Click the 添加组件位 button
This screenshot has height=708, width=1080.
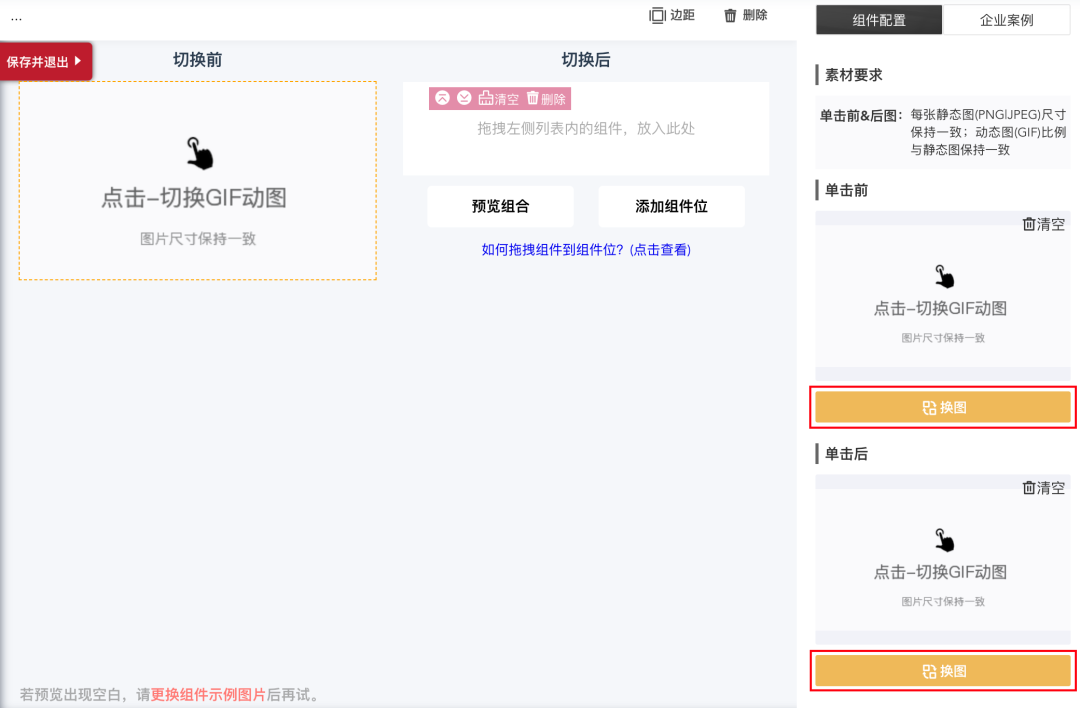point(672,206)
